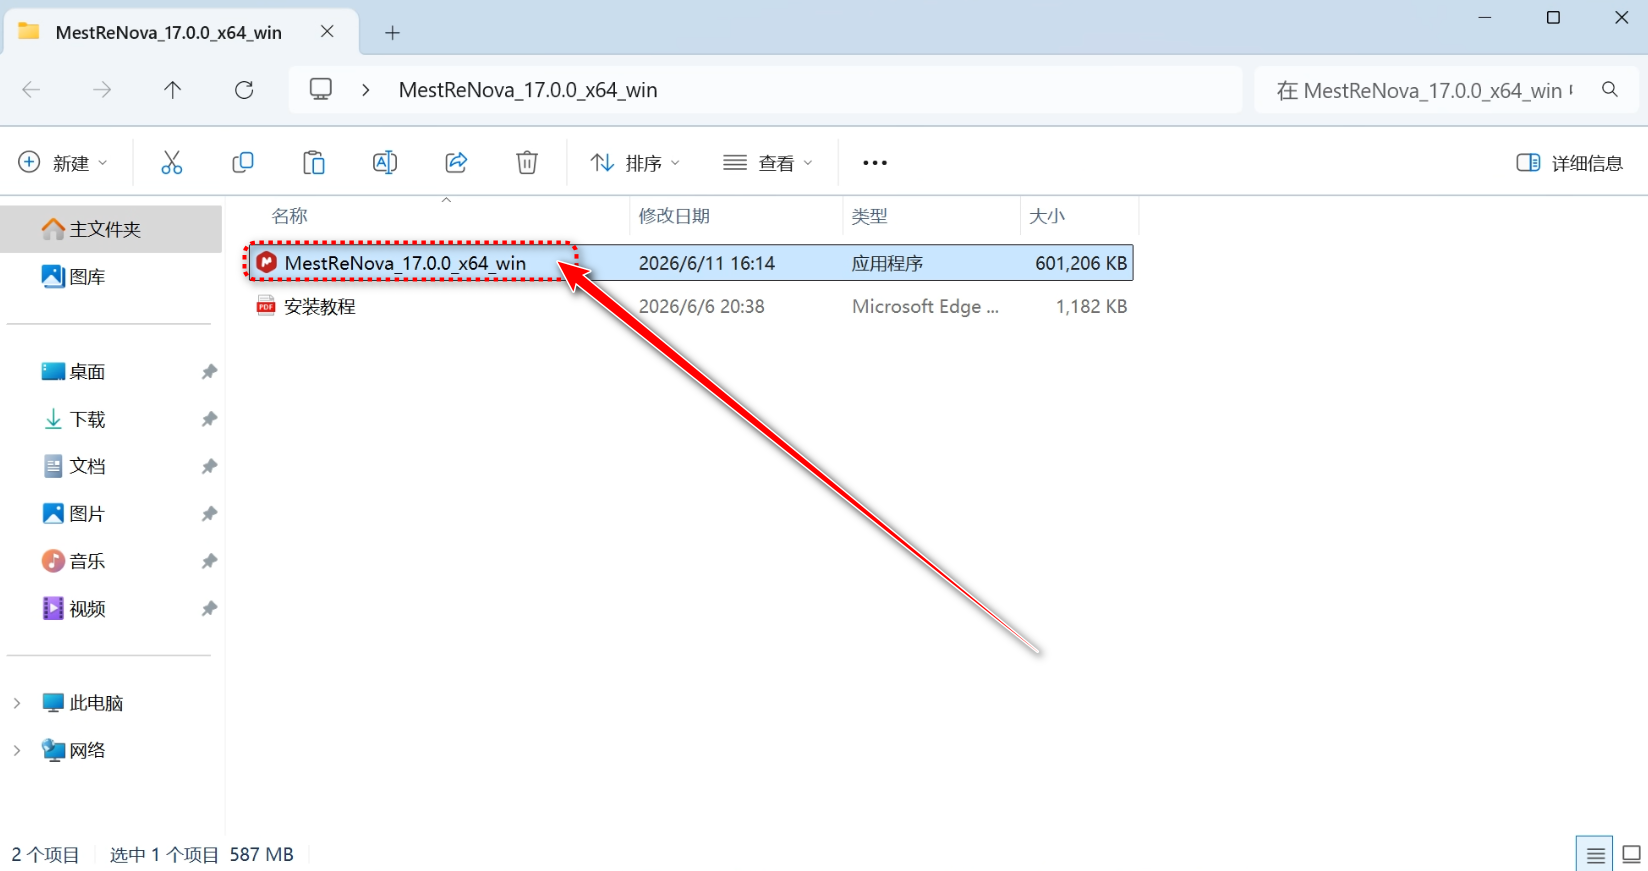Unpin 音乐 using its pin icon

pyautogui.click(x=209, y=561)
